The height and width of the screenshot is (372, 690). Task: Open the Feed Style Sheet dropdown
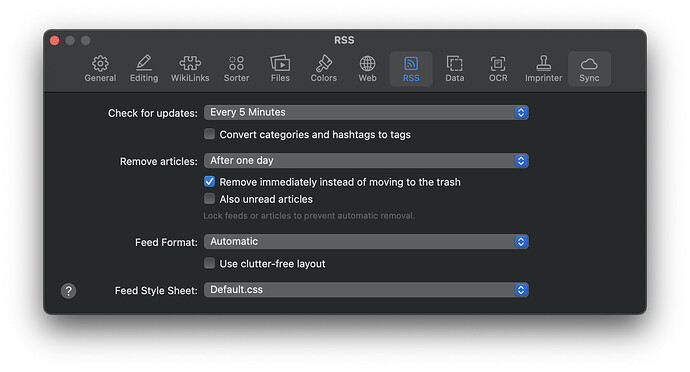[x=366, y=290]
